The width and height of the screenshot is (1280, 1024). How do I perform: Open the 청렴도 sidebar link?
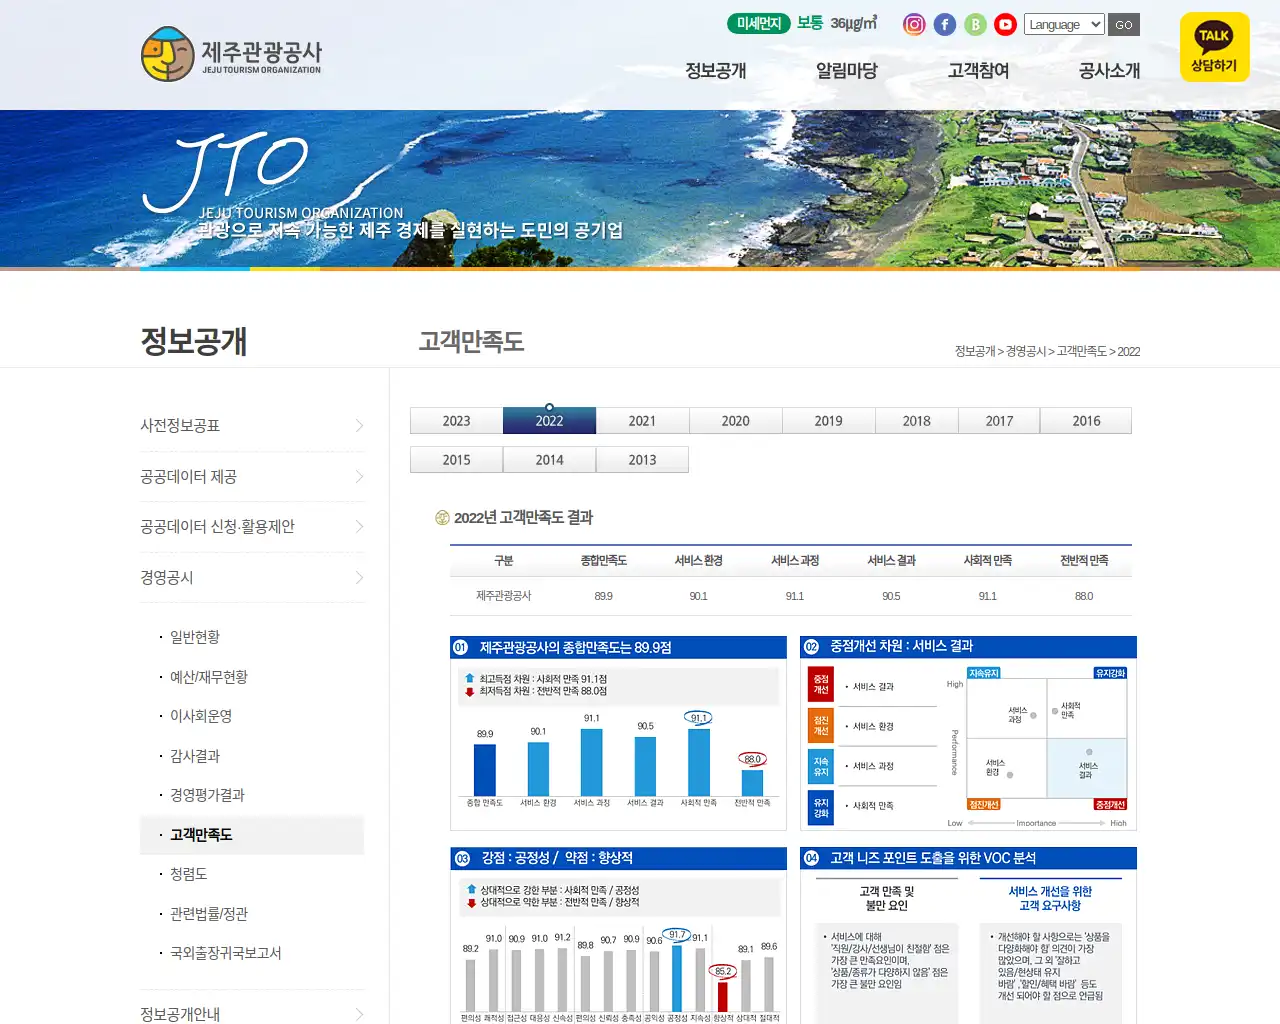coord(187,873)
